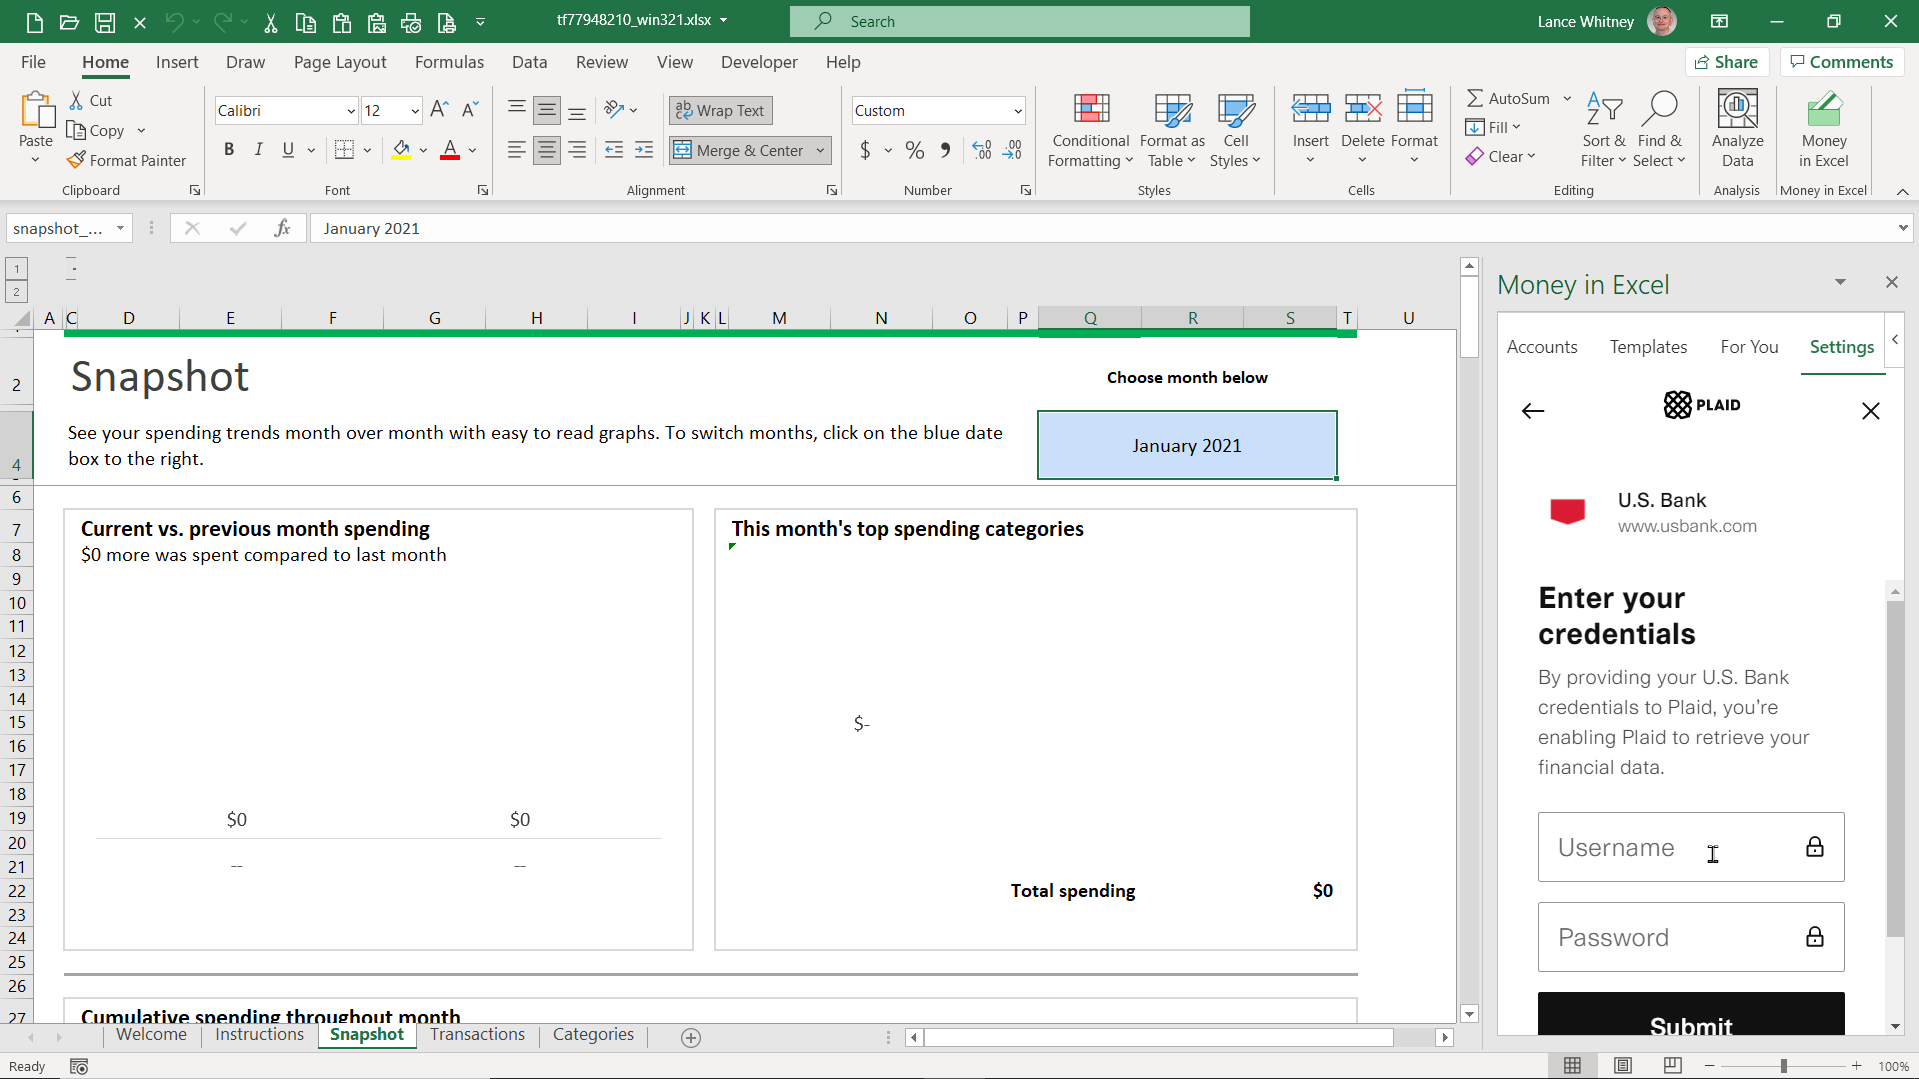The height and width of the screenshot is (1079, 1919).
Task: Open font color dropdown arrow
Action: click(473, 150)
